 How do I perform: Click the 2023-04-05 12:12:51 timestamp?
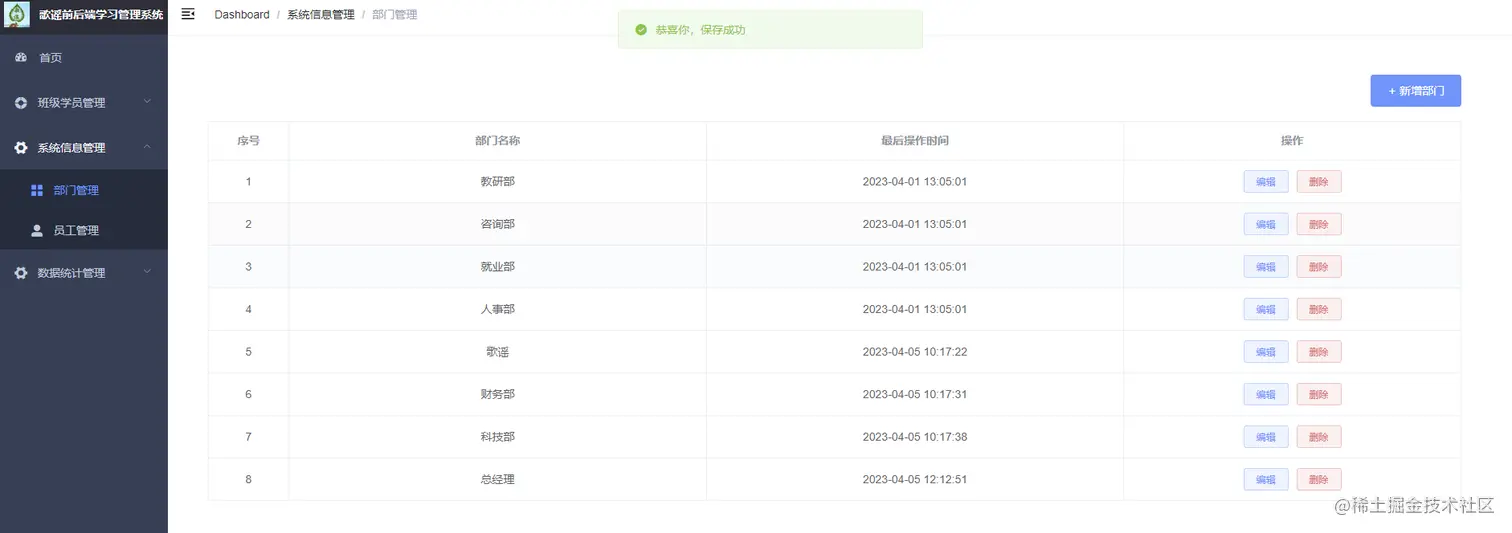click(x=915, y=479)
